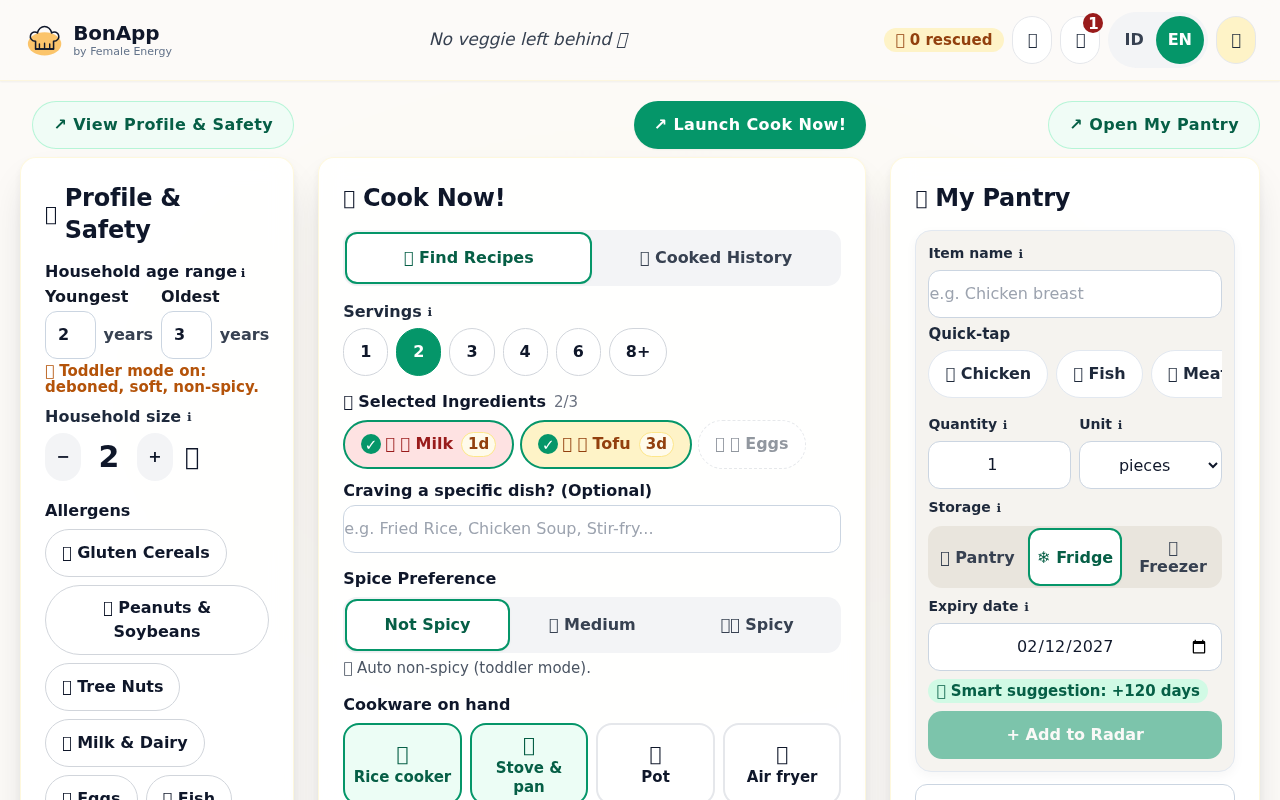Select Freezer storage option
Image resolution: width=1280 pixels, height=800 pixels.
tap(1172, 557)
